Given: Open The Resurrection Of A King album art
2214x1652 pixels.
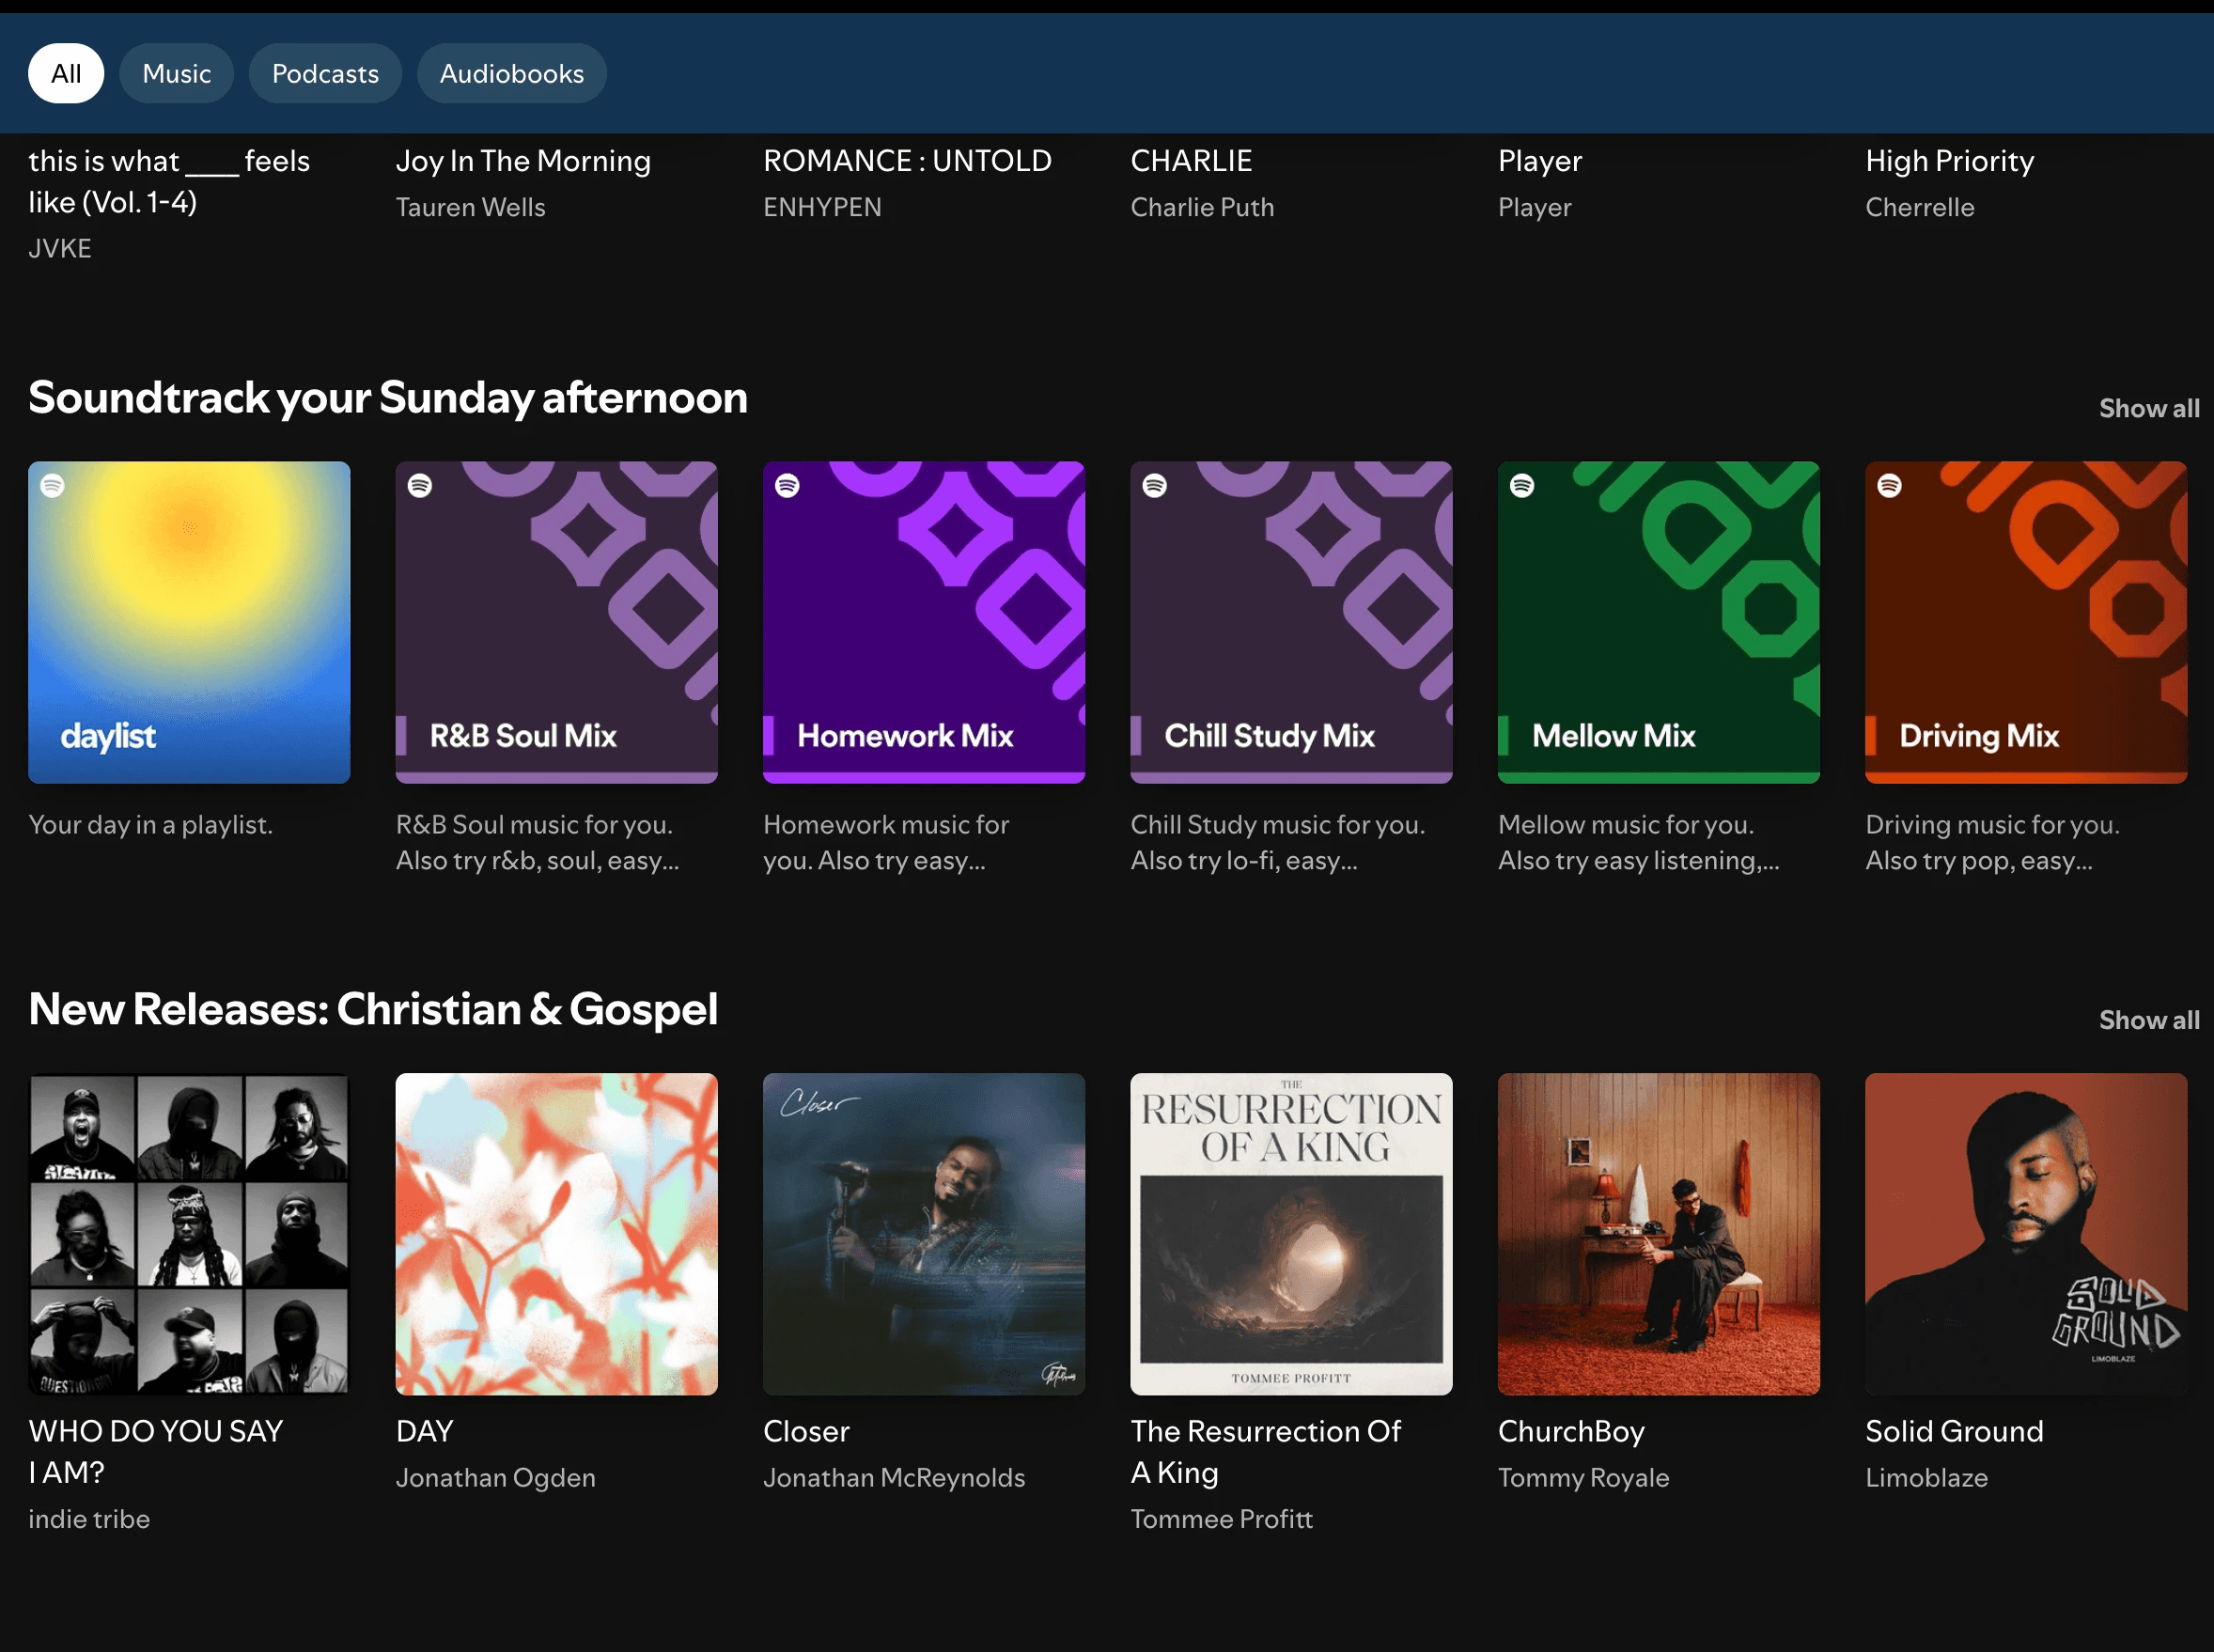Looking at the screenshot, I should point(1291,1234).
